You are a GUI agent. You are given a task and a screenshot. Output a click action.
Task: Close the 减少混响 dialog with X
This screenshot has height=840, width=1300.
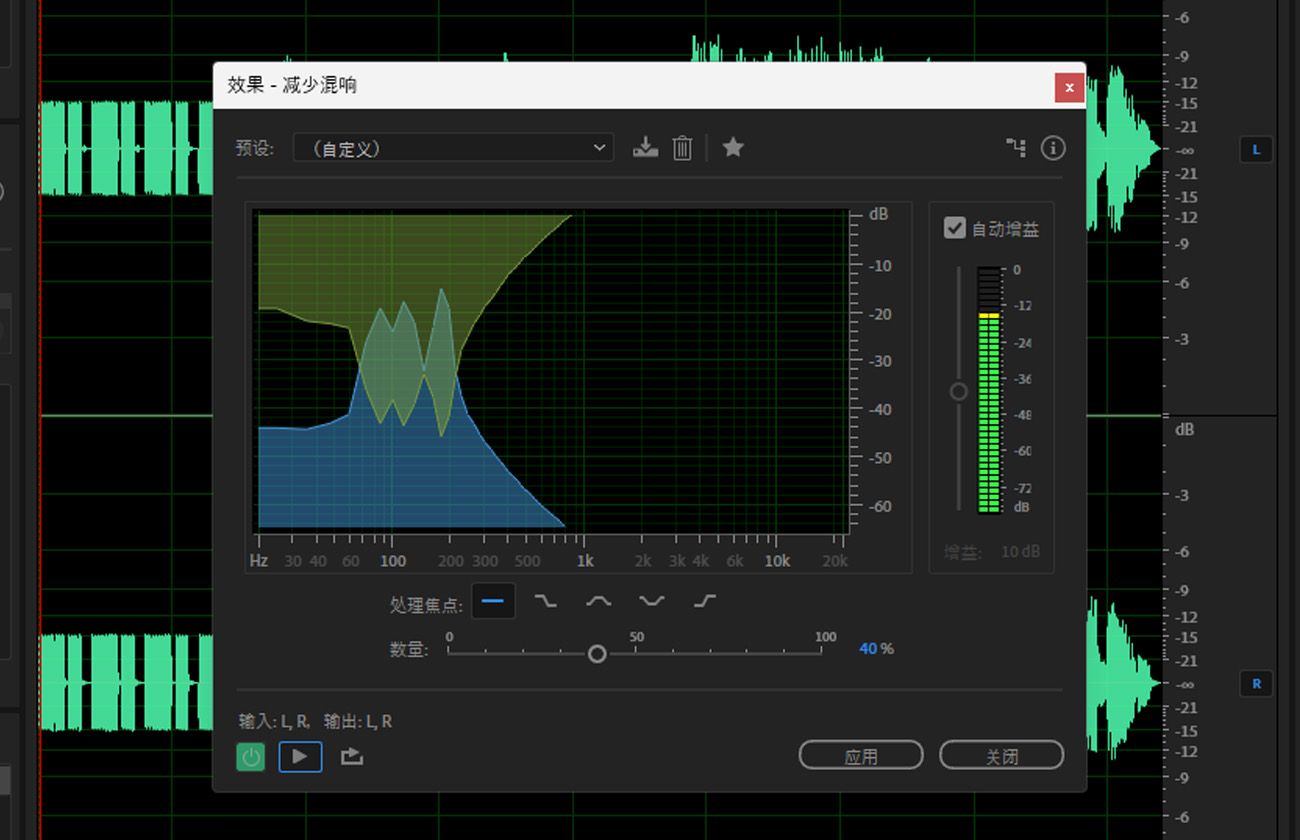pos(1069,87)
